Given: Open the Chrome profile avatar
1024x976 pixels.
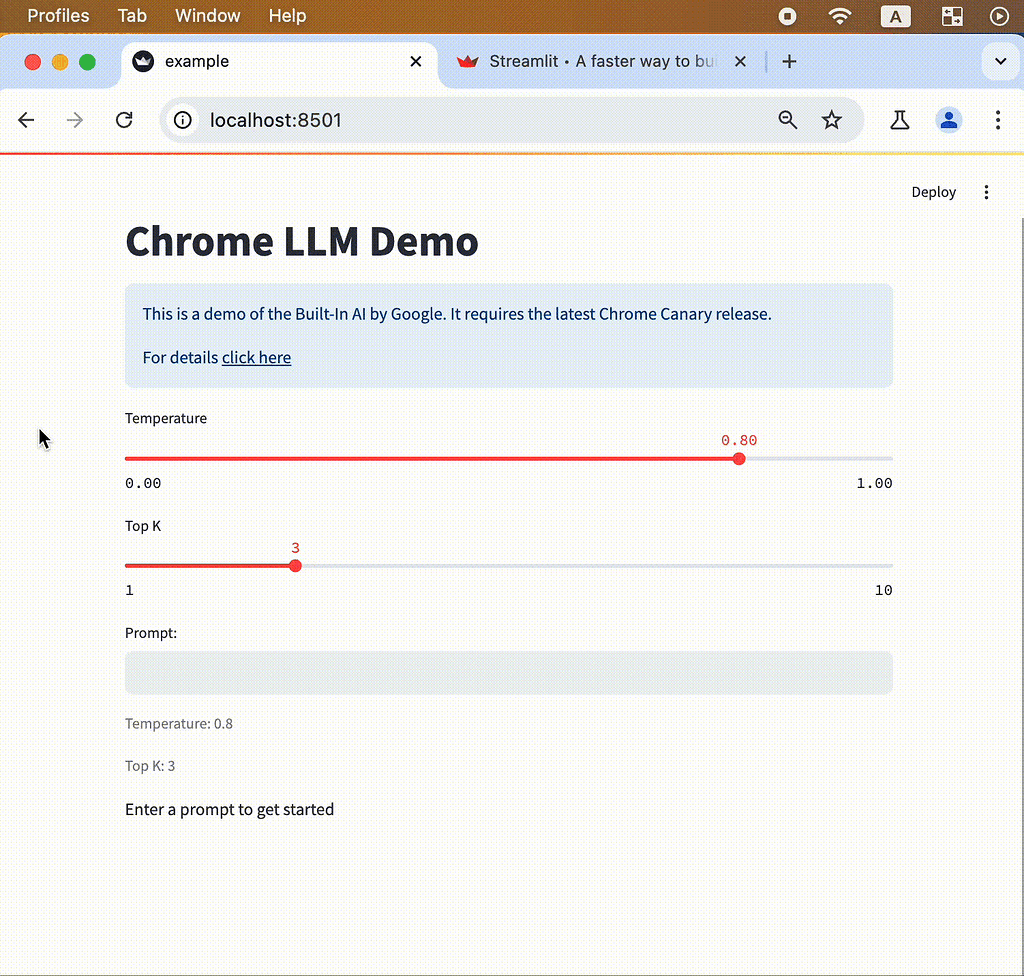Looking at the screenshot, I should pyautogui.click(x=948, y=120).
